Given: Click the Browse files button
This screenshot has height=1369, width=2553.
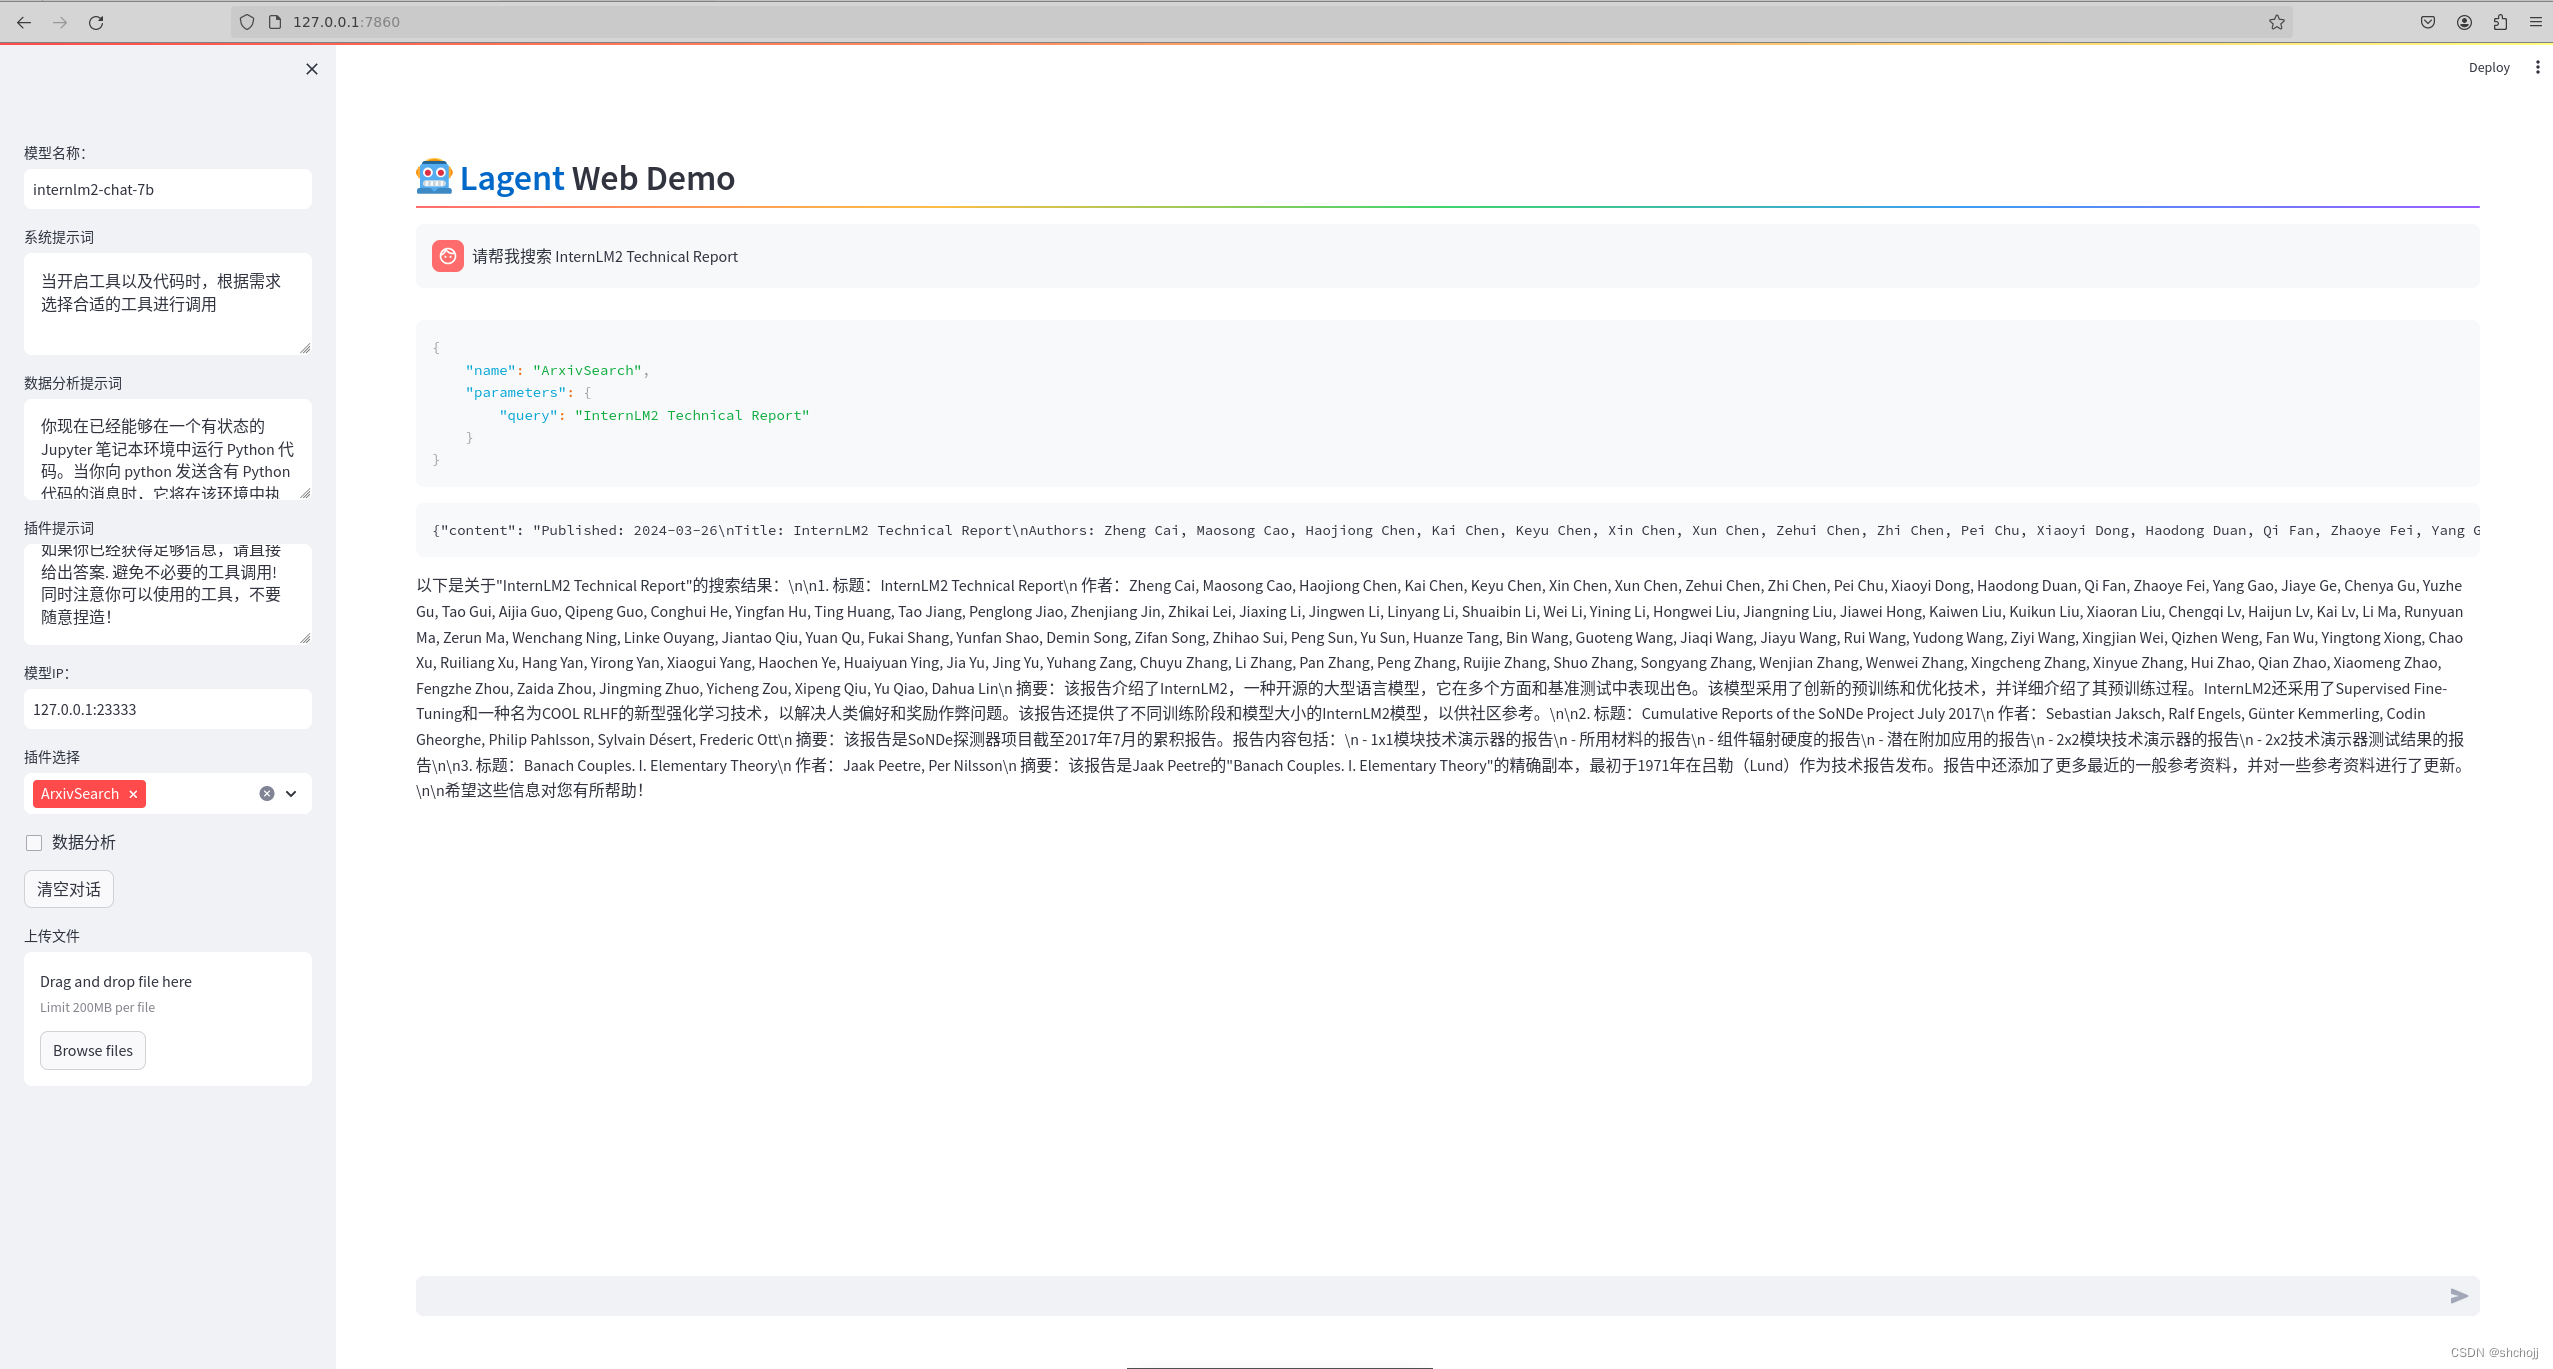Looking at the screenshot, I should (93, 1050).
